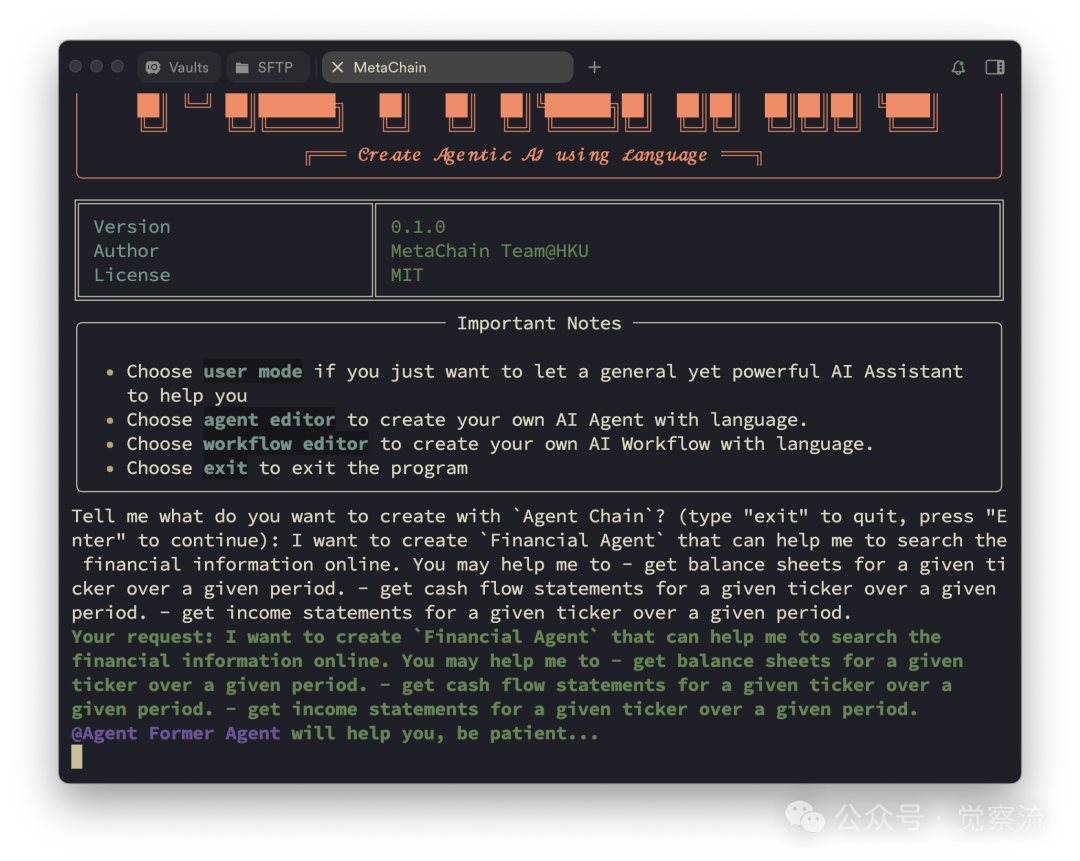Click the 'workflow editor' highlighted text
This screenshot has width=1080, height=861.
pyautogui.click(x=286, y=444)
